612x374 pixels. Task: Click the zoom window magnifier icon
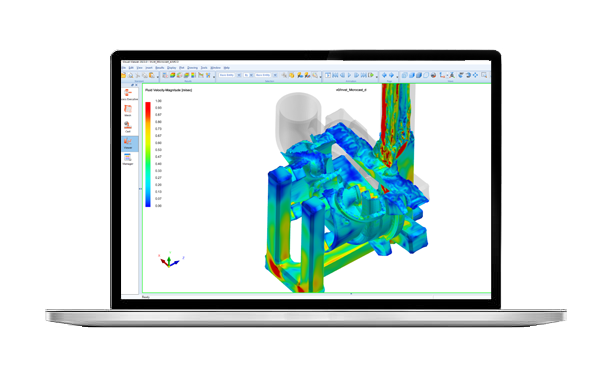pos(484,75)
